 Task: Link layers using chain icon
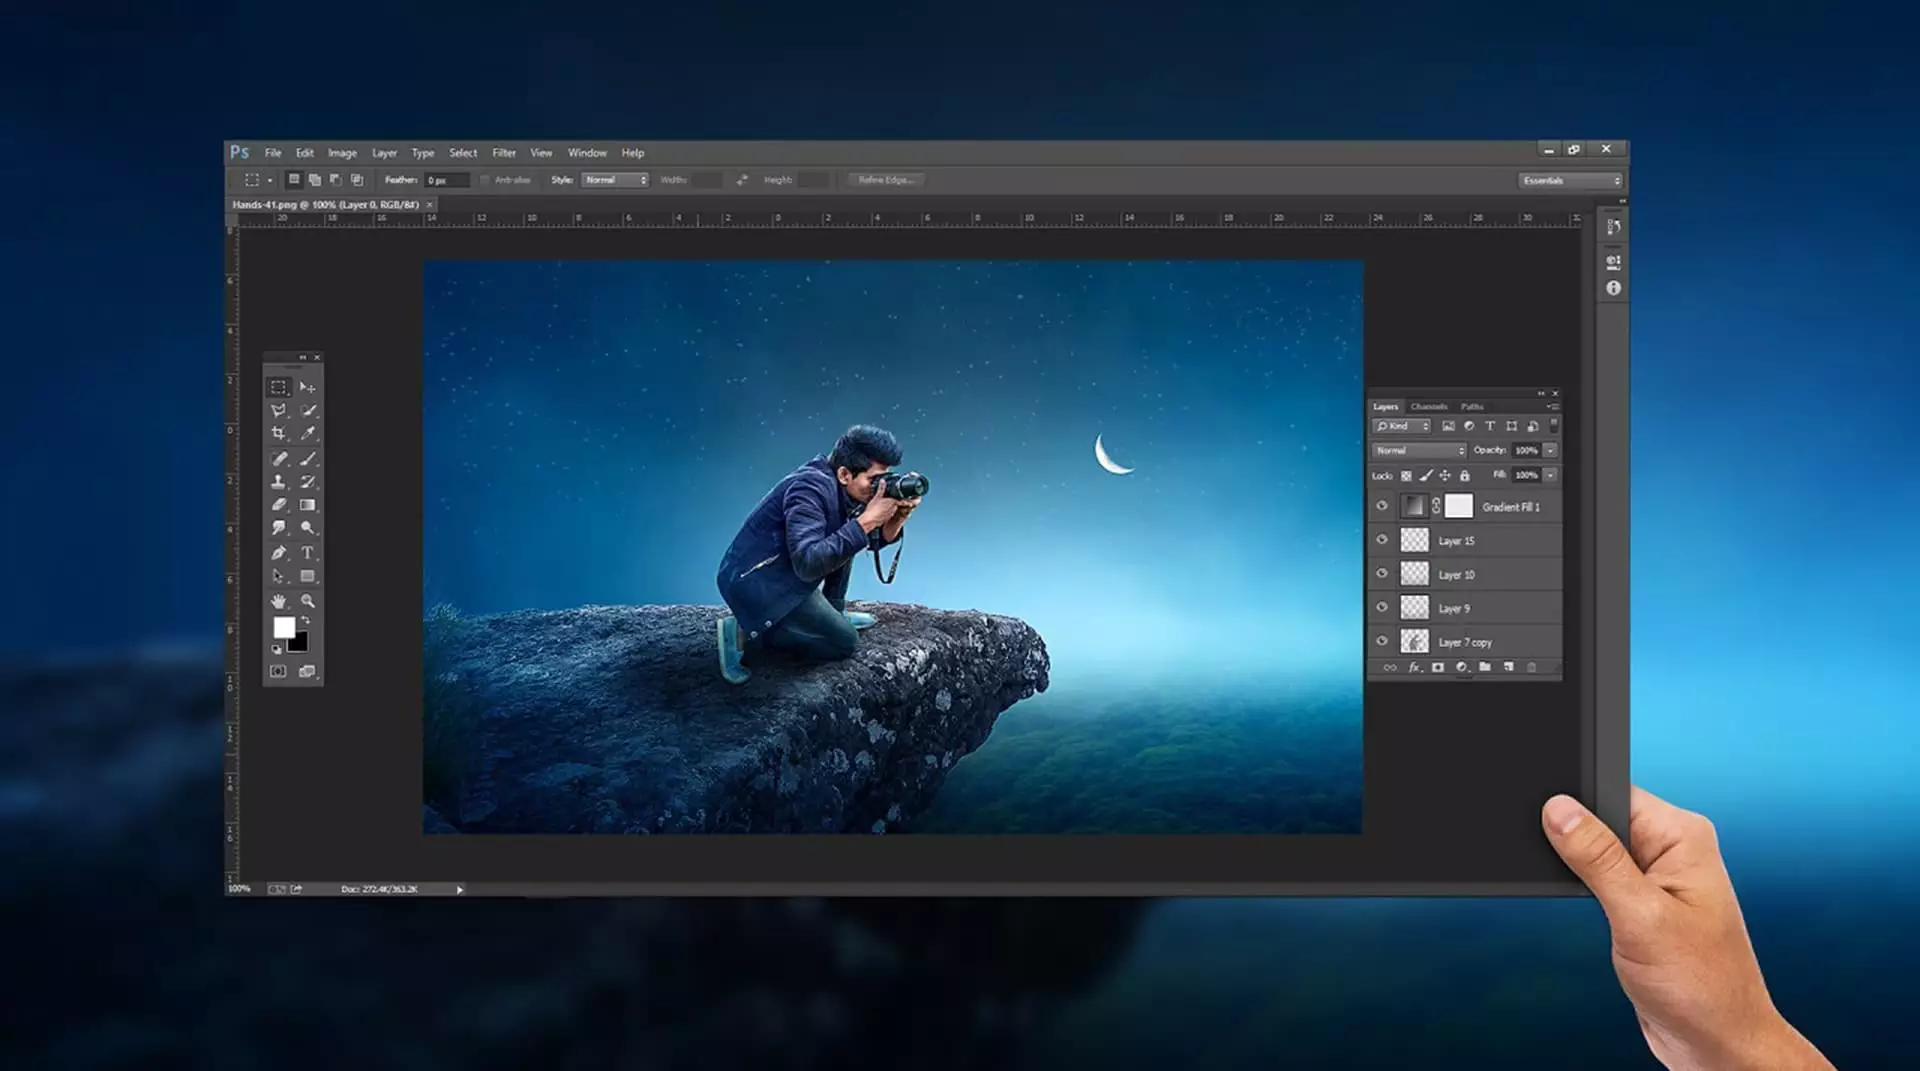tap(1390, 667)
